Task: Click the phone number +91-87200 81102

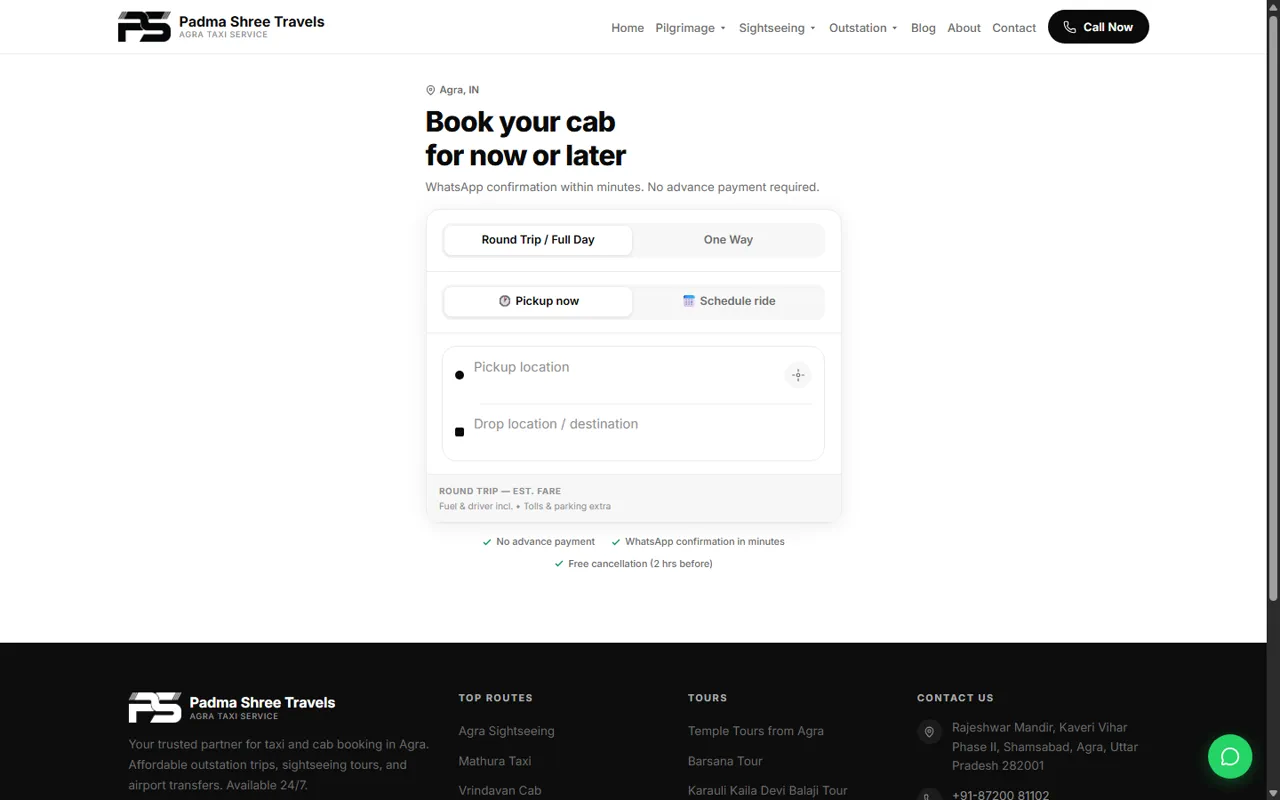Action: pyautogui.click(x=1000, y=795)
